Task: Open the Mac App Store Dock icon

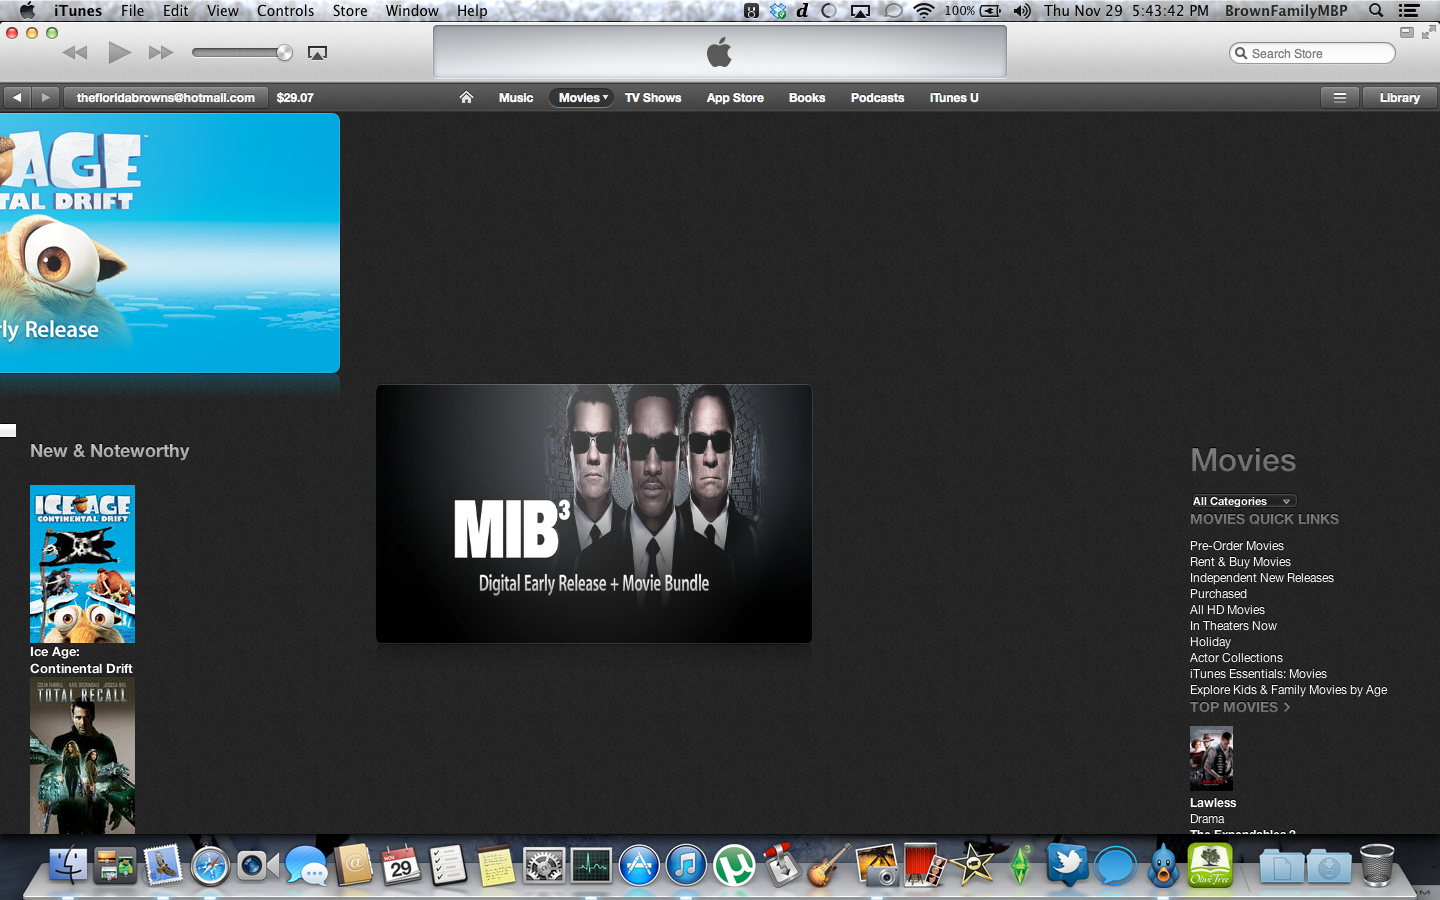Action: [639, 866]
